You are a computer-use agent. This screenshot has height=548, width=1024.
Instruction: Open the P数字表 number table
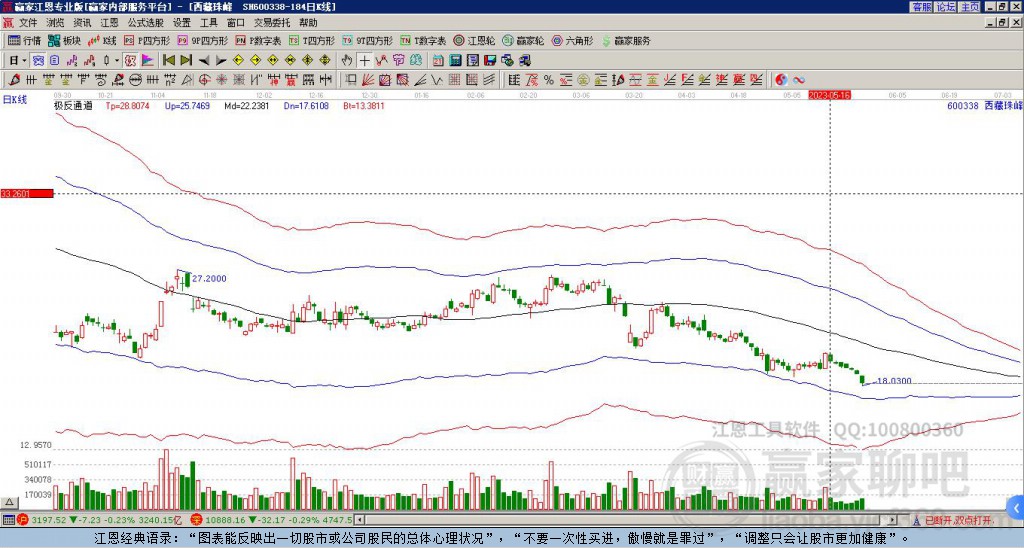[258, 40]
